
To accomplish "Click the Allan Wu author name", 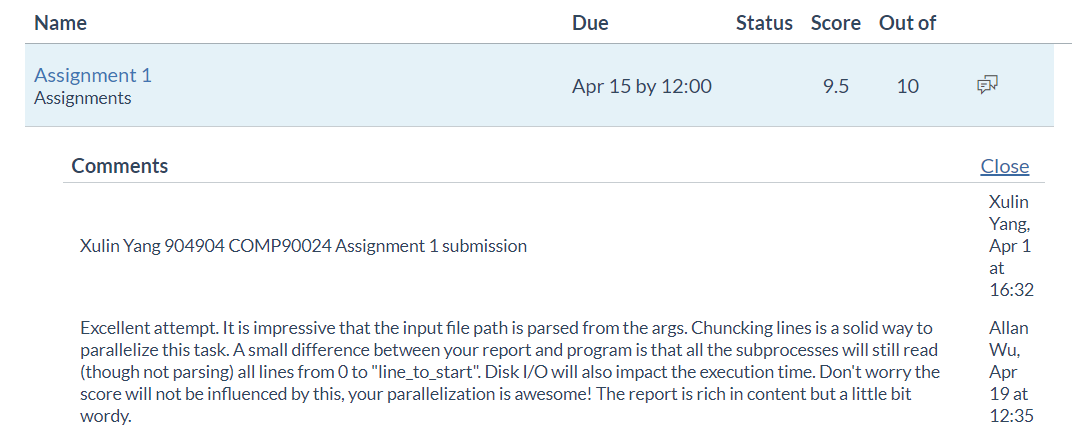I will click(1007, 339).
